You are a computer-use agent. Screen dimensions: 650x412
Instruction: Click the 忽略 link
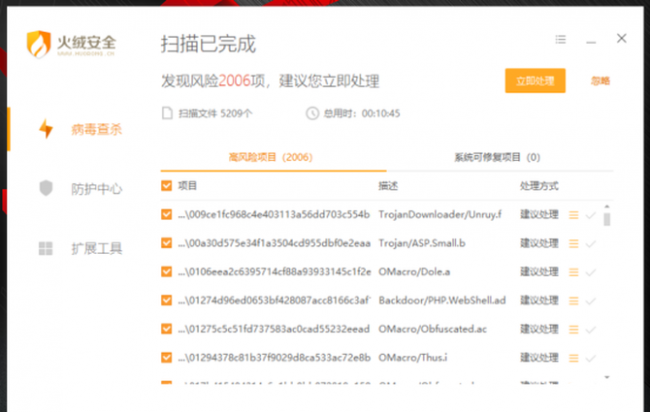tap(600, 81)
